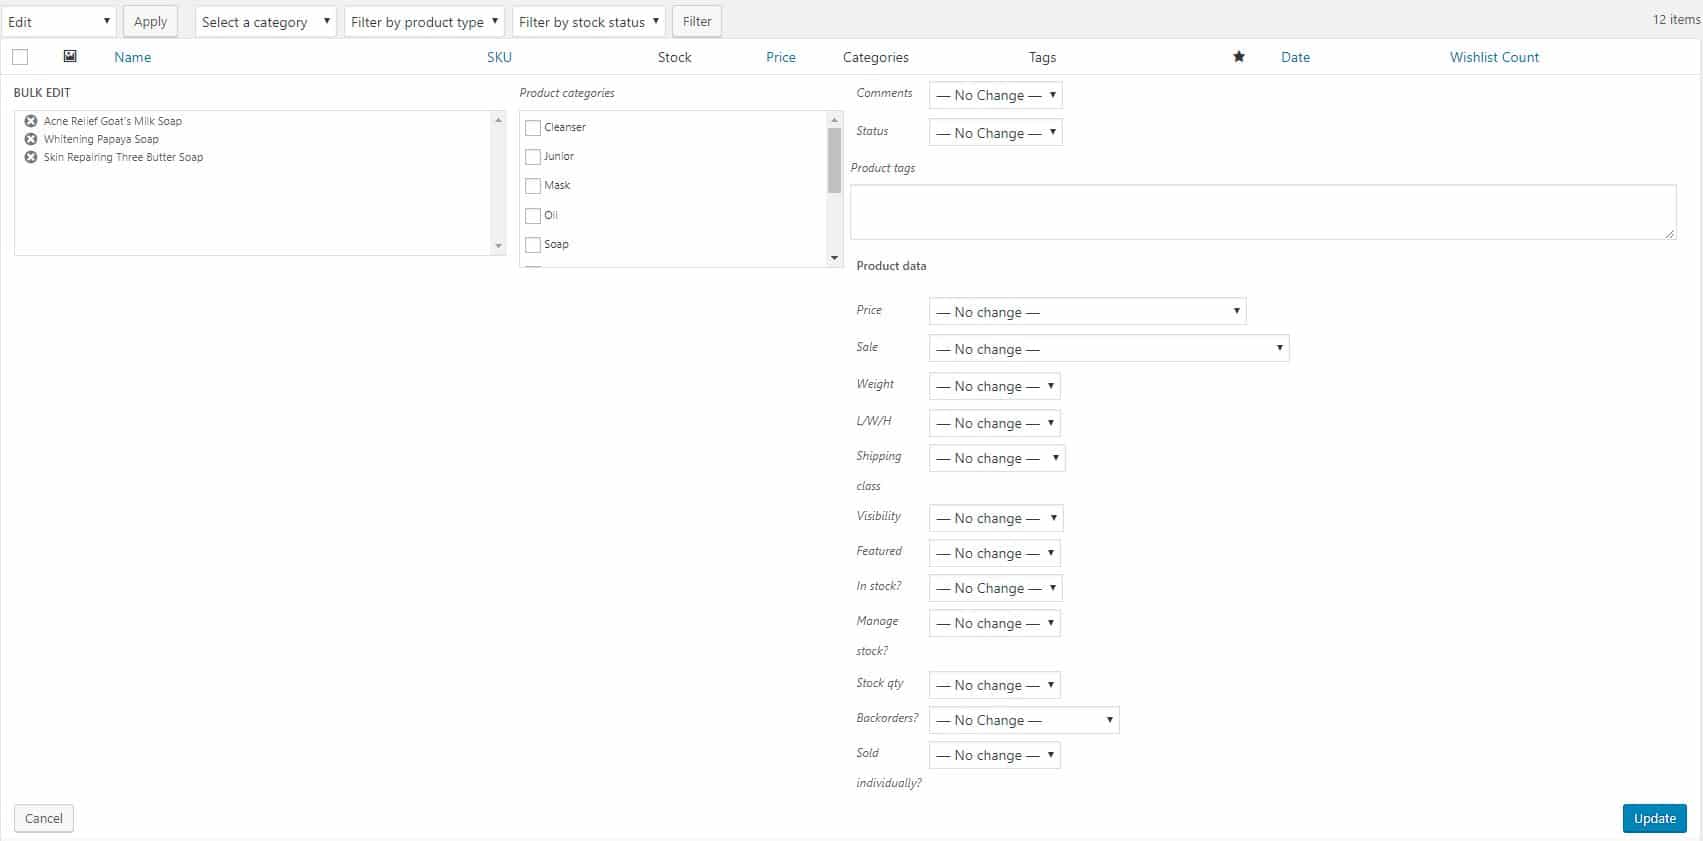Check the Mask category
Image resolution: width=1703 pixels, height=841 pixels.
[x=533, y=186]
